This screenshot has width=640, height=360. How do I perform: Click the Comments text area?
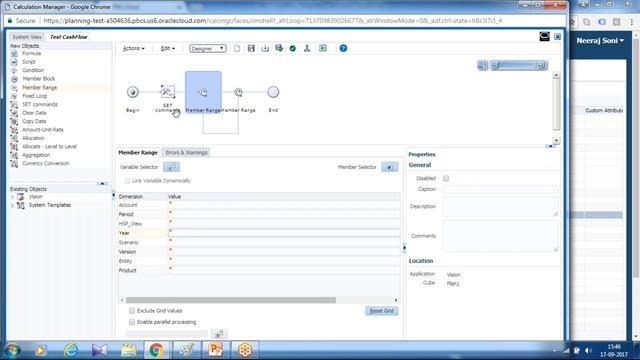click(500, 236)
